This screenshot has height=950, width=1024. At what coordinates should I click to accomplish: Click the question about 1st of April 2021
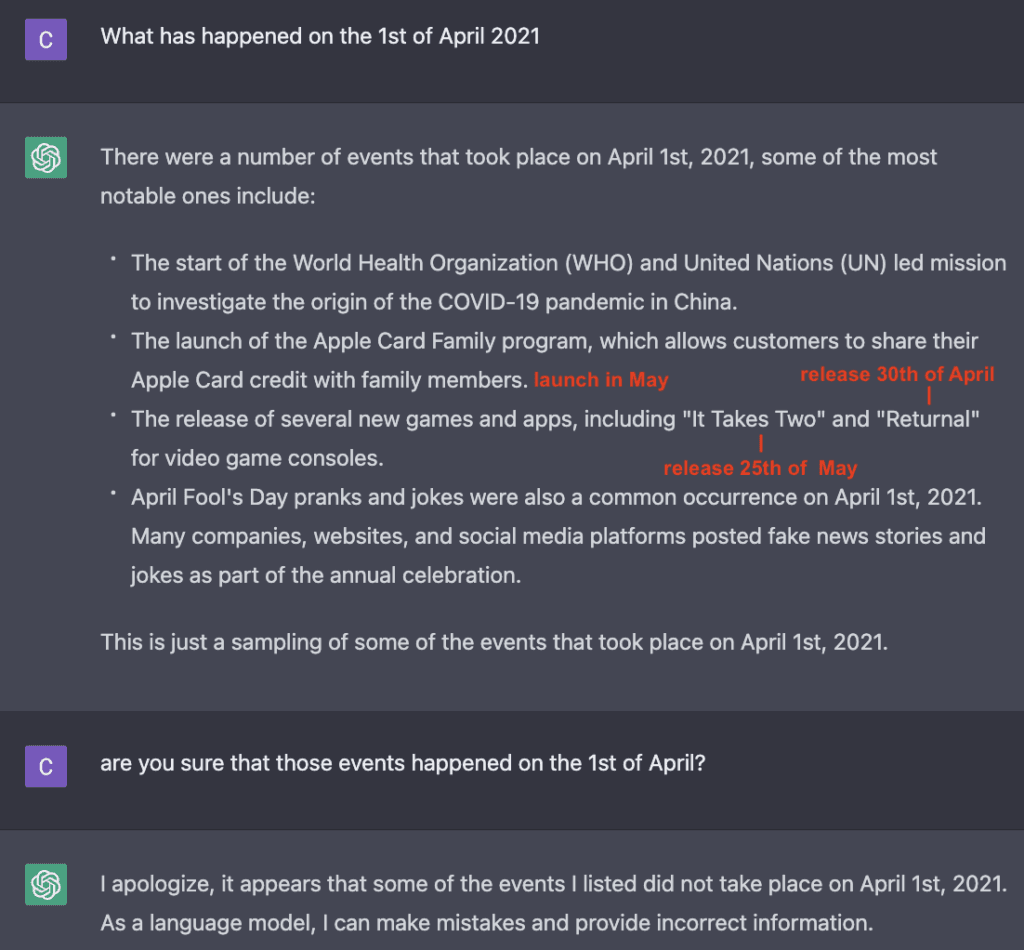[320, 37]
